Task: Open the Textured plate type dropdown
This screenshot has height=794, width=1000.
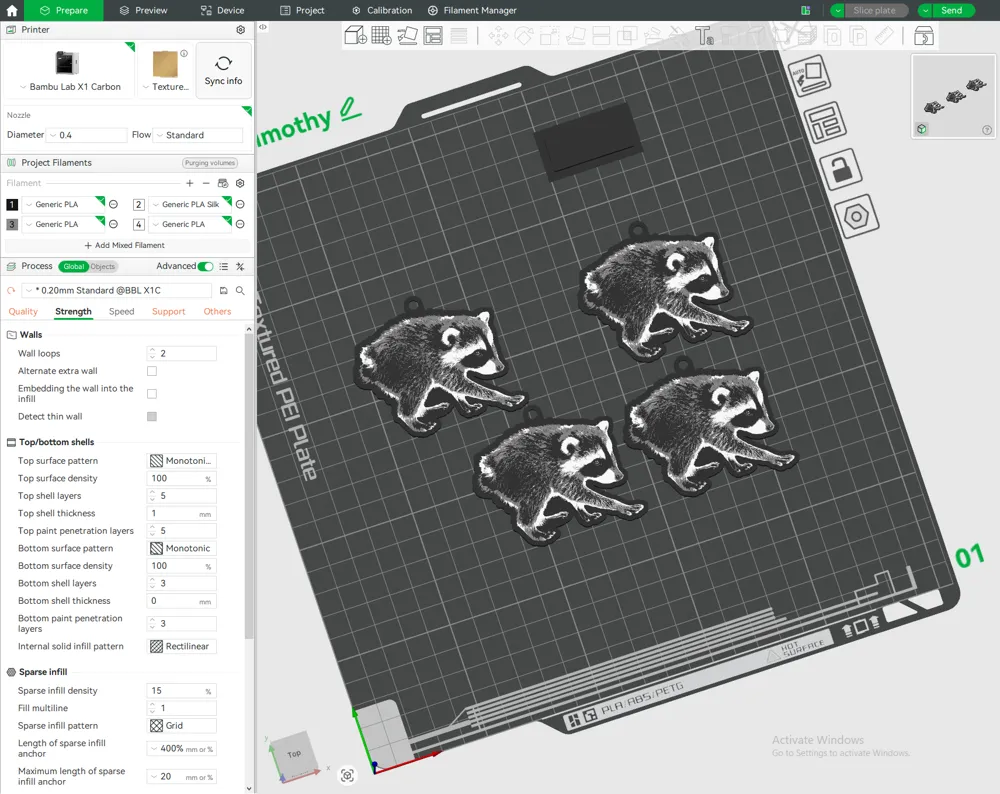Action: 166,87
